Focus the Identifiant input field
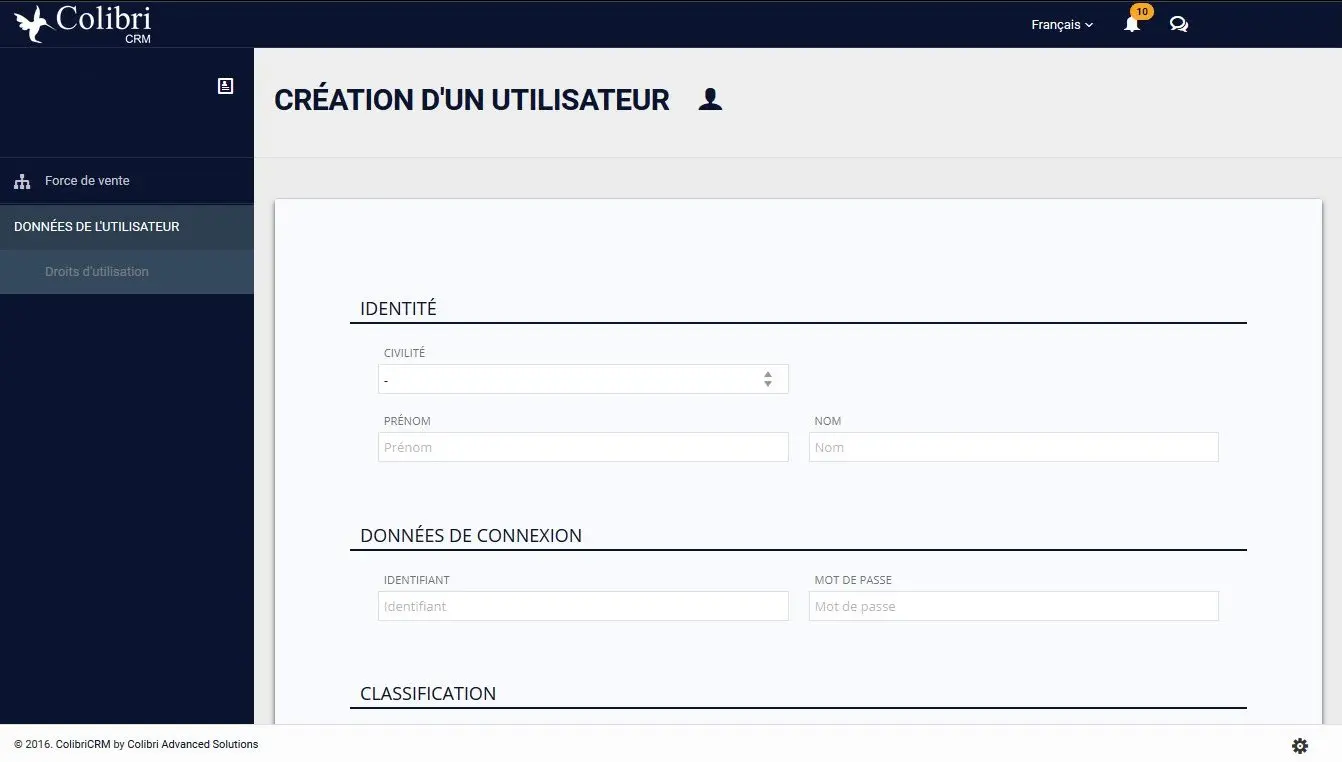 coord(583,606)
